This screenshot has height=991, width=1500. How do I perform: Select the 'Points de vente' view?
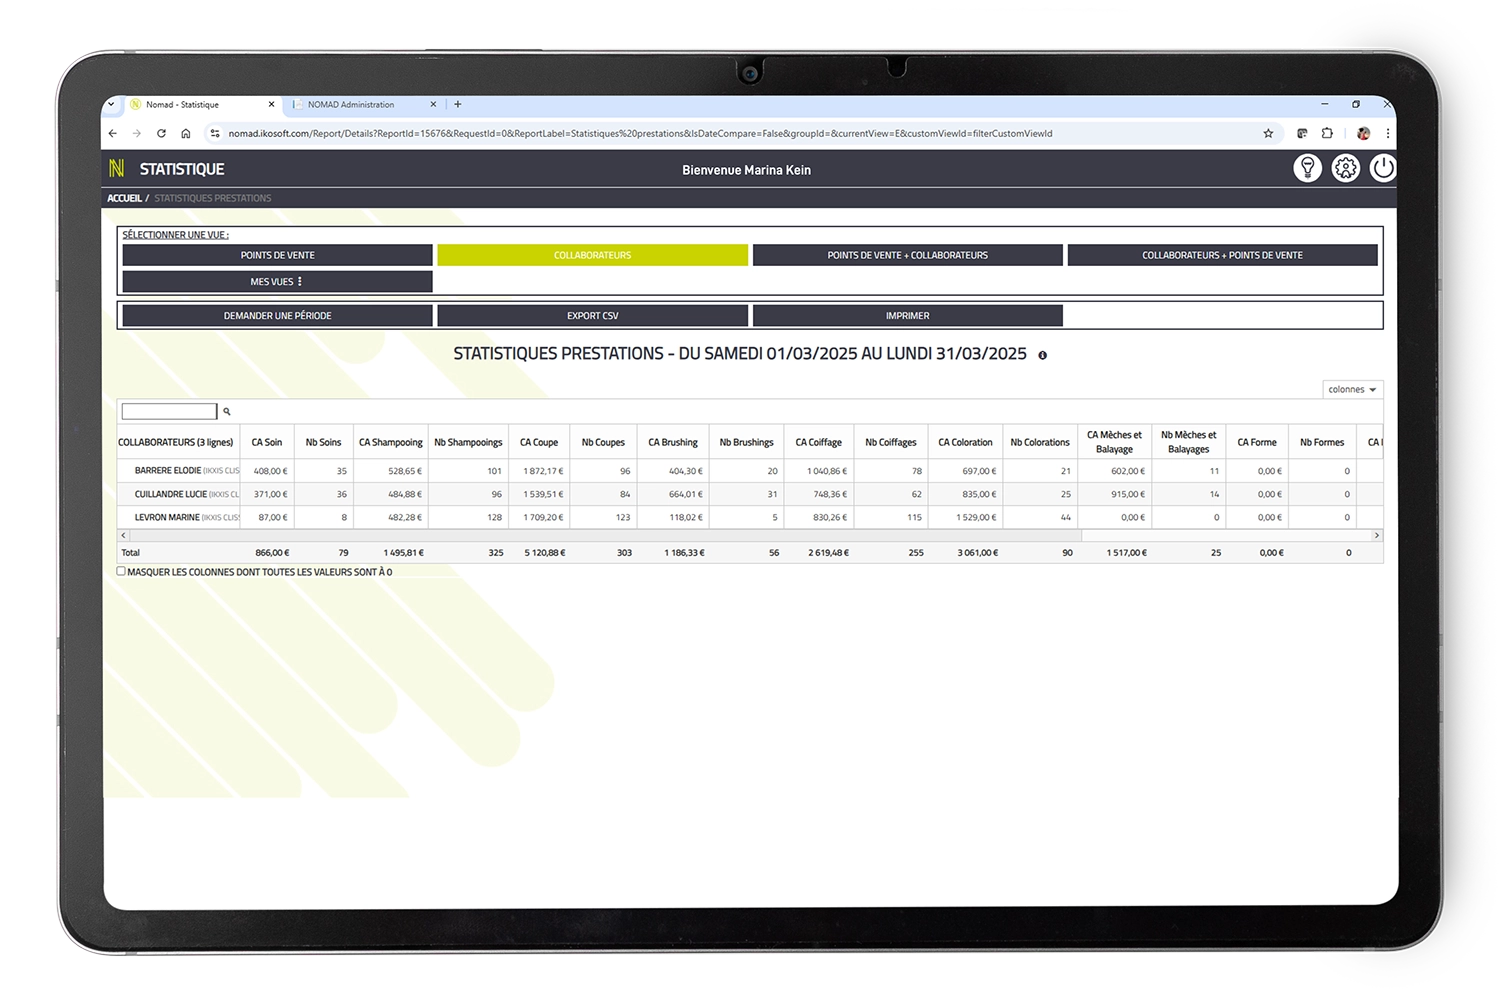point(277,255)
